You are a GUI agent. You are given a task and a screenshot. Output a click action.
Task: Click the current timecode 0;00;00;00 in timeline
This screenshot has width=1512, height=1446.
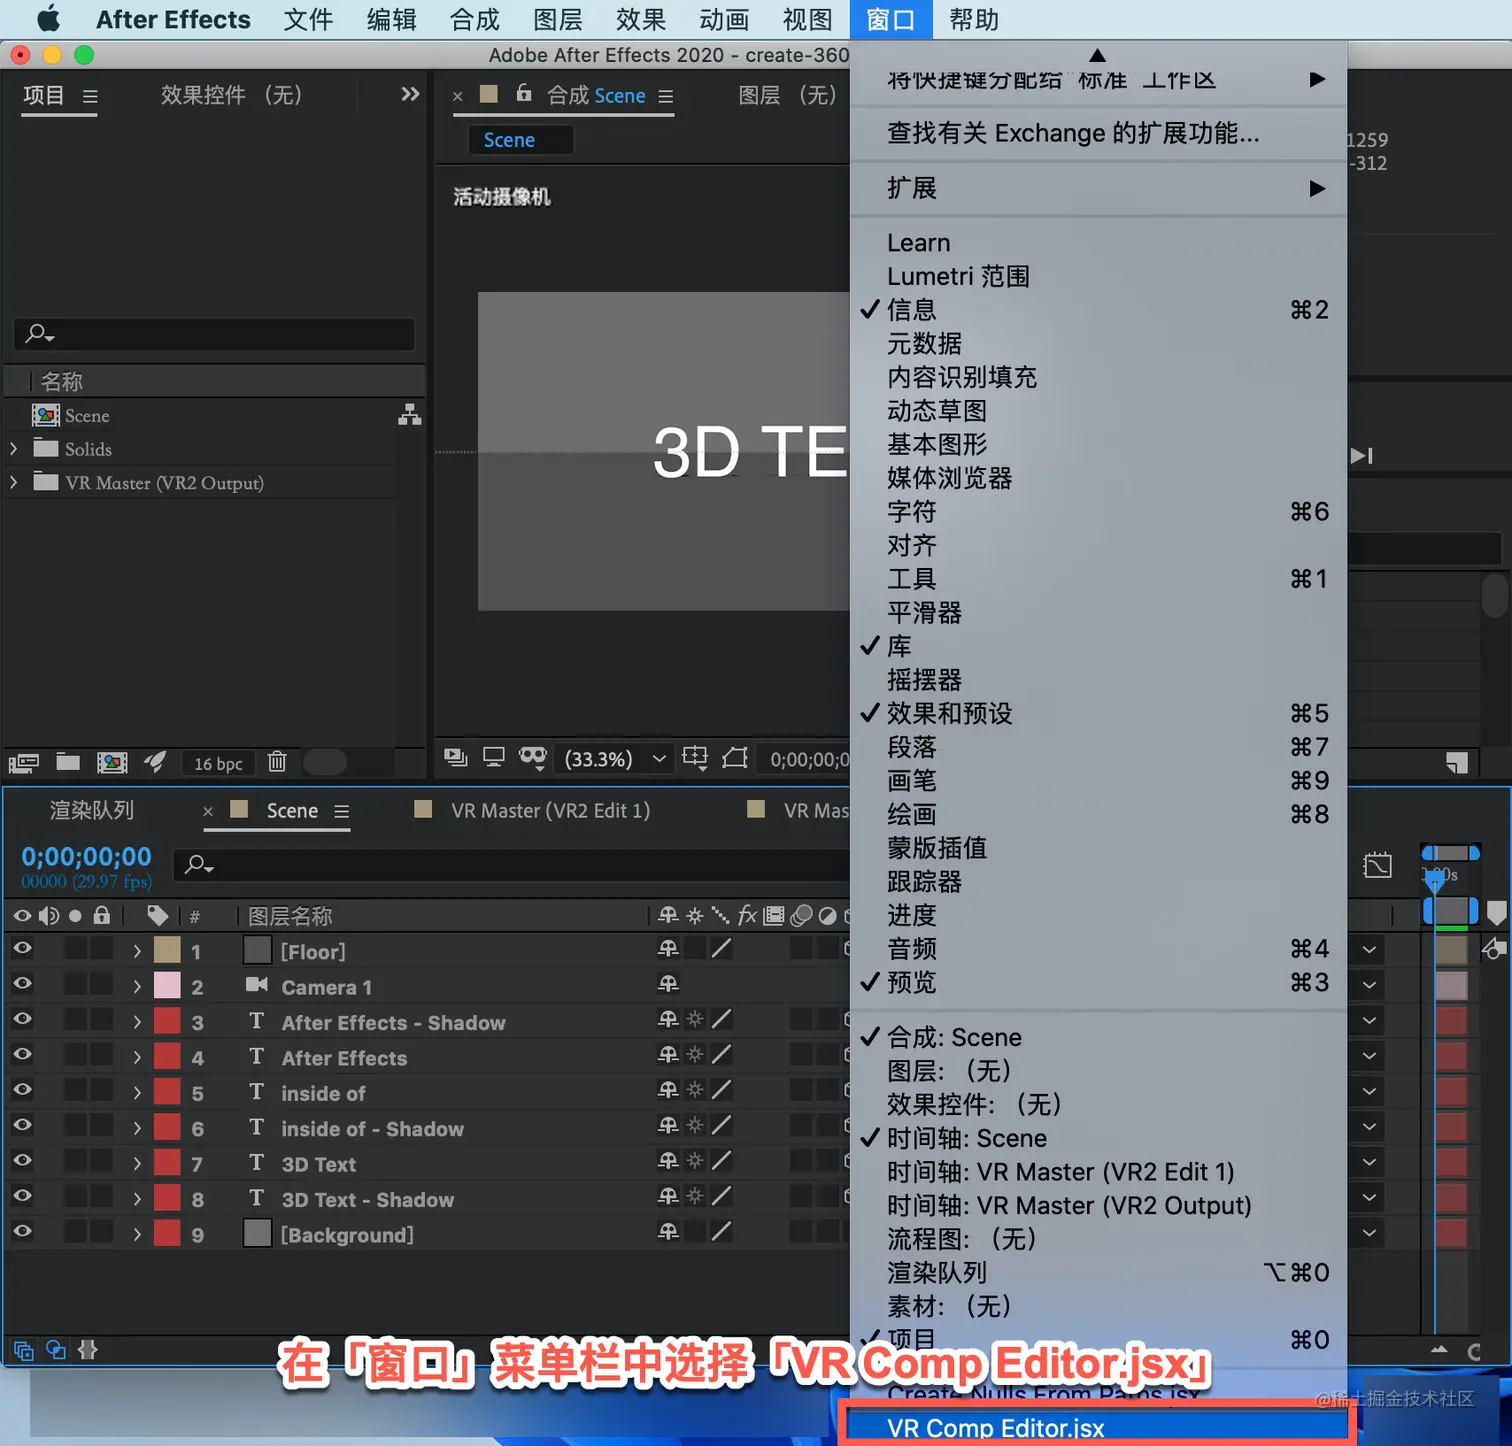(87, 857)
